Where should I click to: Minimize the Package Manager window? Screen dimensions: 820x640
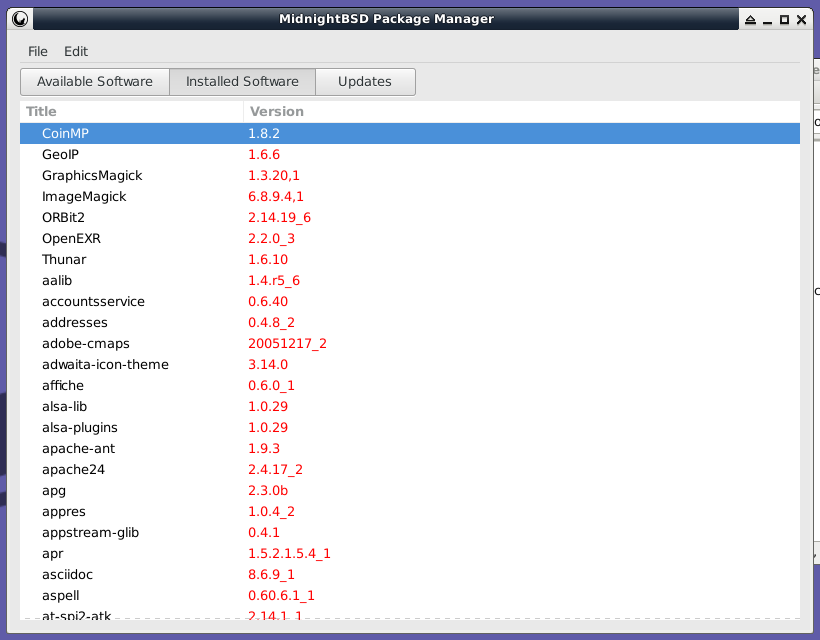767,20
